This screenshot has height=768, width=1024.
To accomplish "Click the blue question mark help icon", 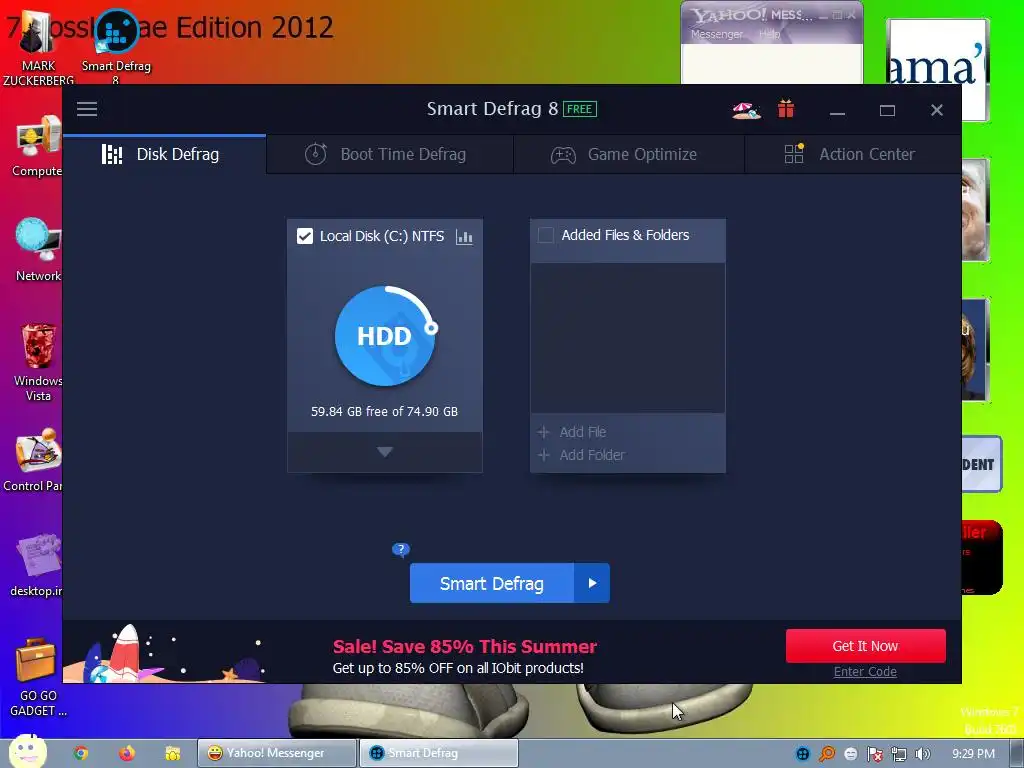I will (x=401, y=550).
